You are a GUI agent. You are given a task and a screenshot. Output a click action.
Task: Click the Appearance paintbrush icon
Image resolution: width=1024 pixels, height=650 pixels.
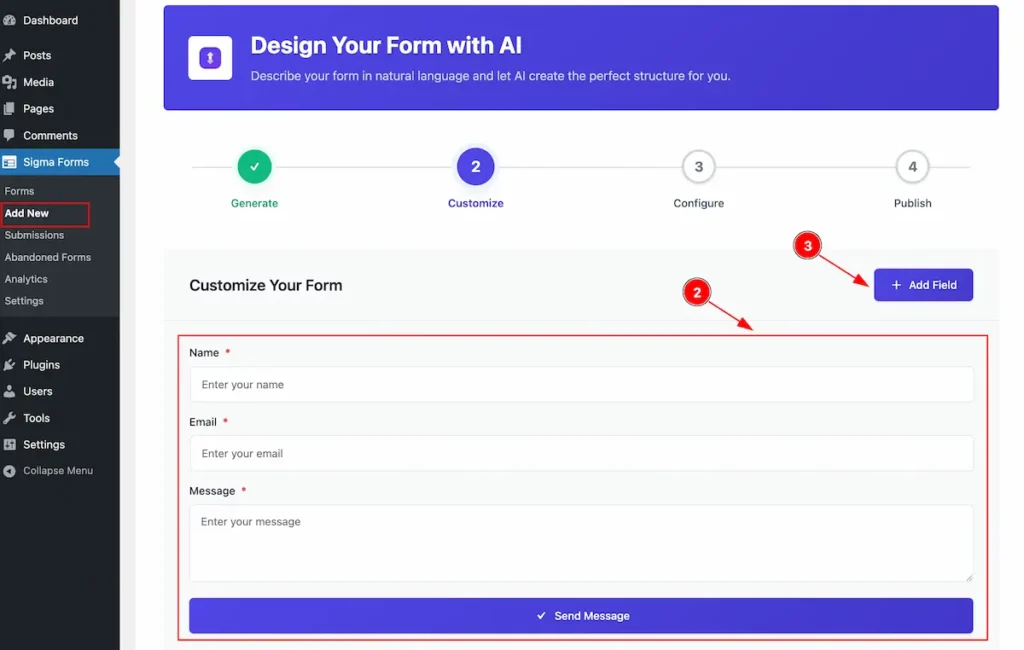(x=9, y=338)
